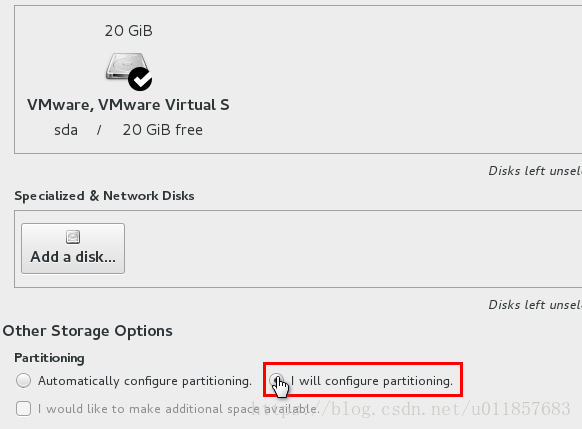The height and width of the screenshot is (429, 582).
Task: Click the "Partitioning" section label
Action: coord(49,358)
